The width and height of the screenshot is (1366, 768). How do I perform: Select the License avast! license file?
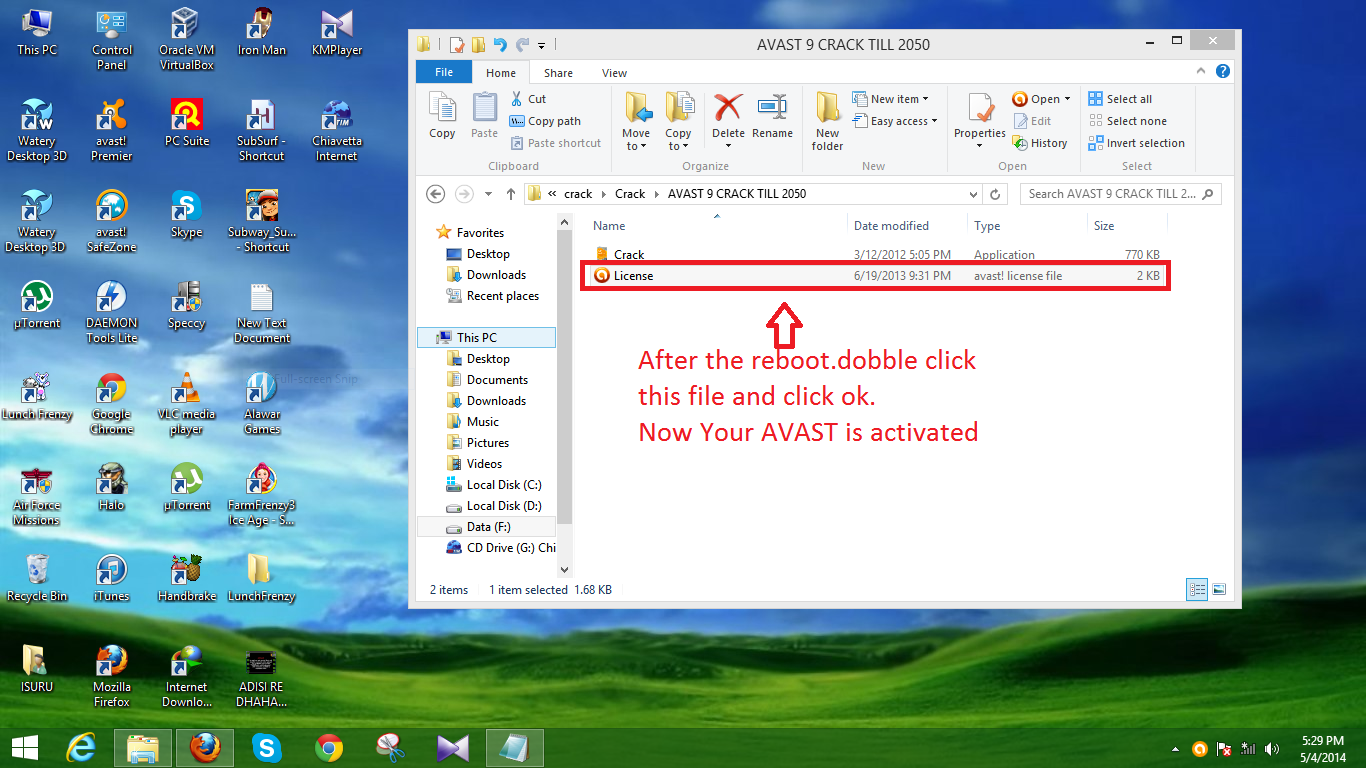(877, 276)
